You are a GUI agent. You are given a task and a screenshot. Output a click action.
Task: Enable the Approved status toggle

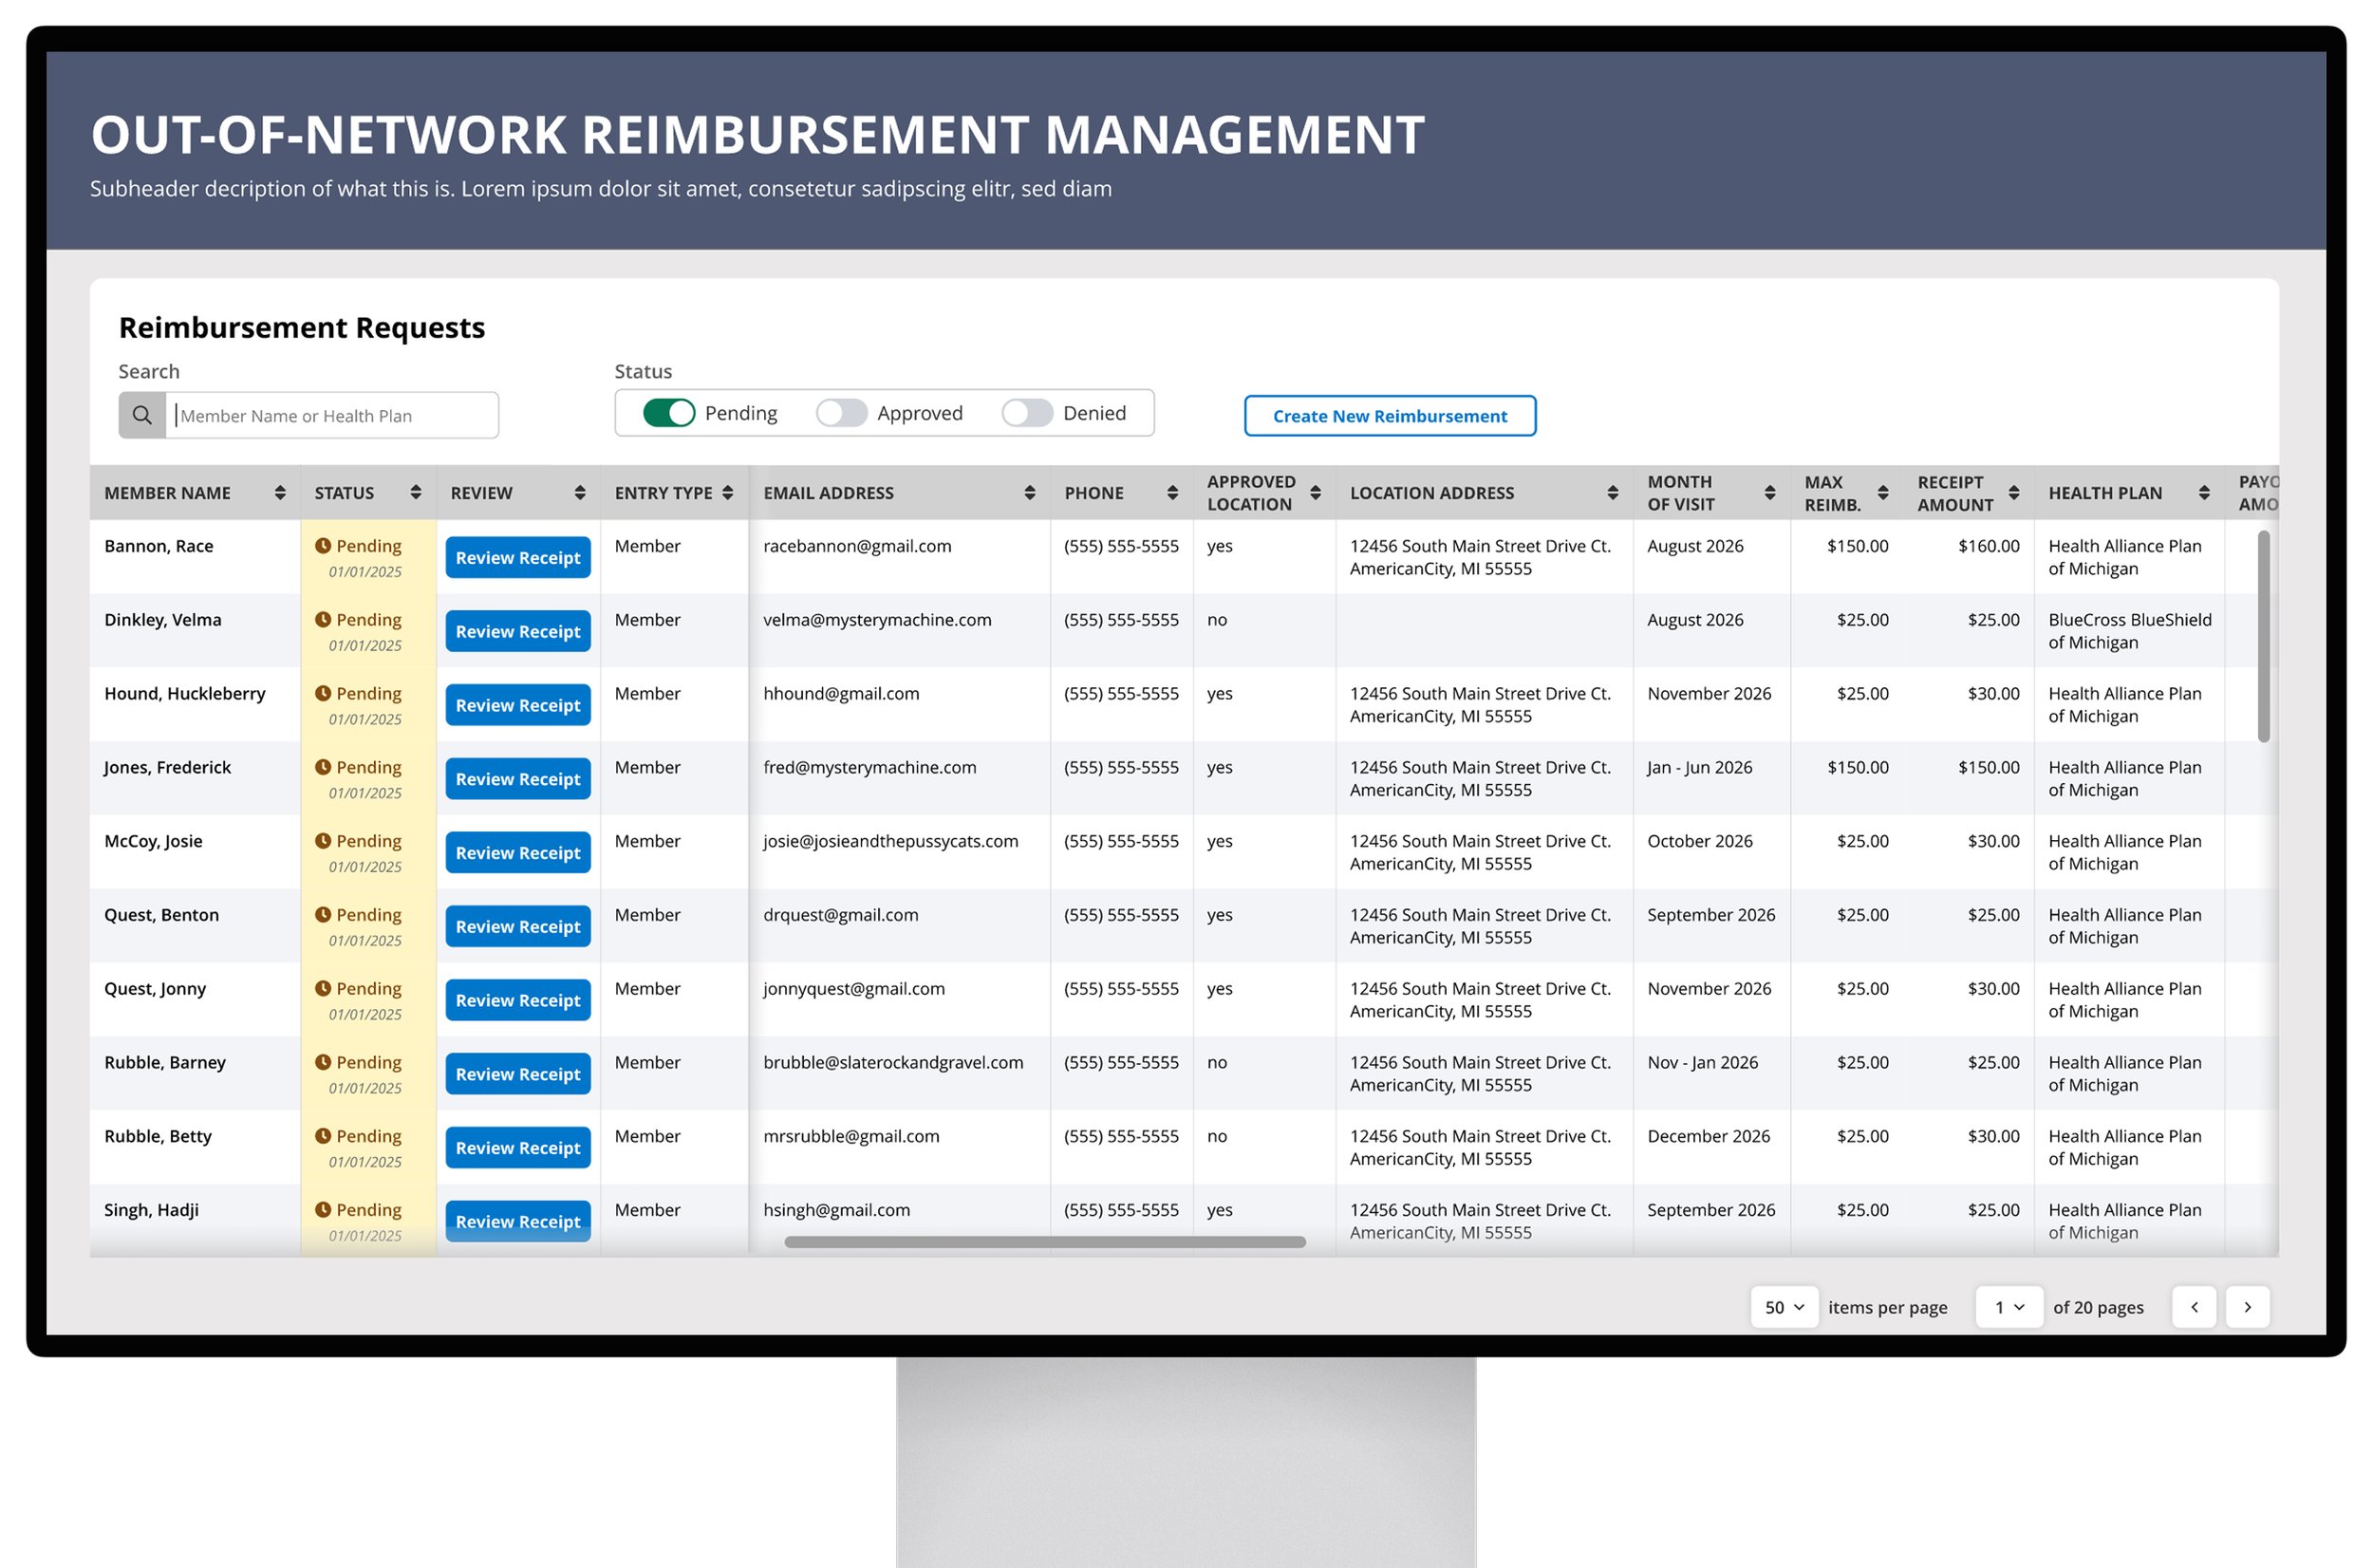click(842, 413)
